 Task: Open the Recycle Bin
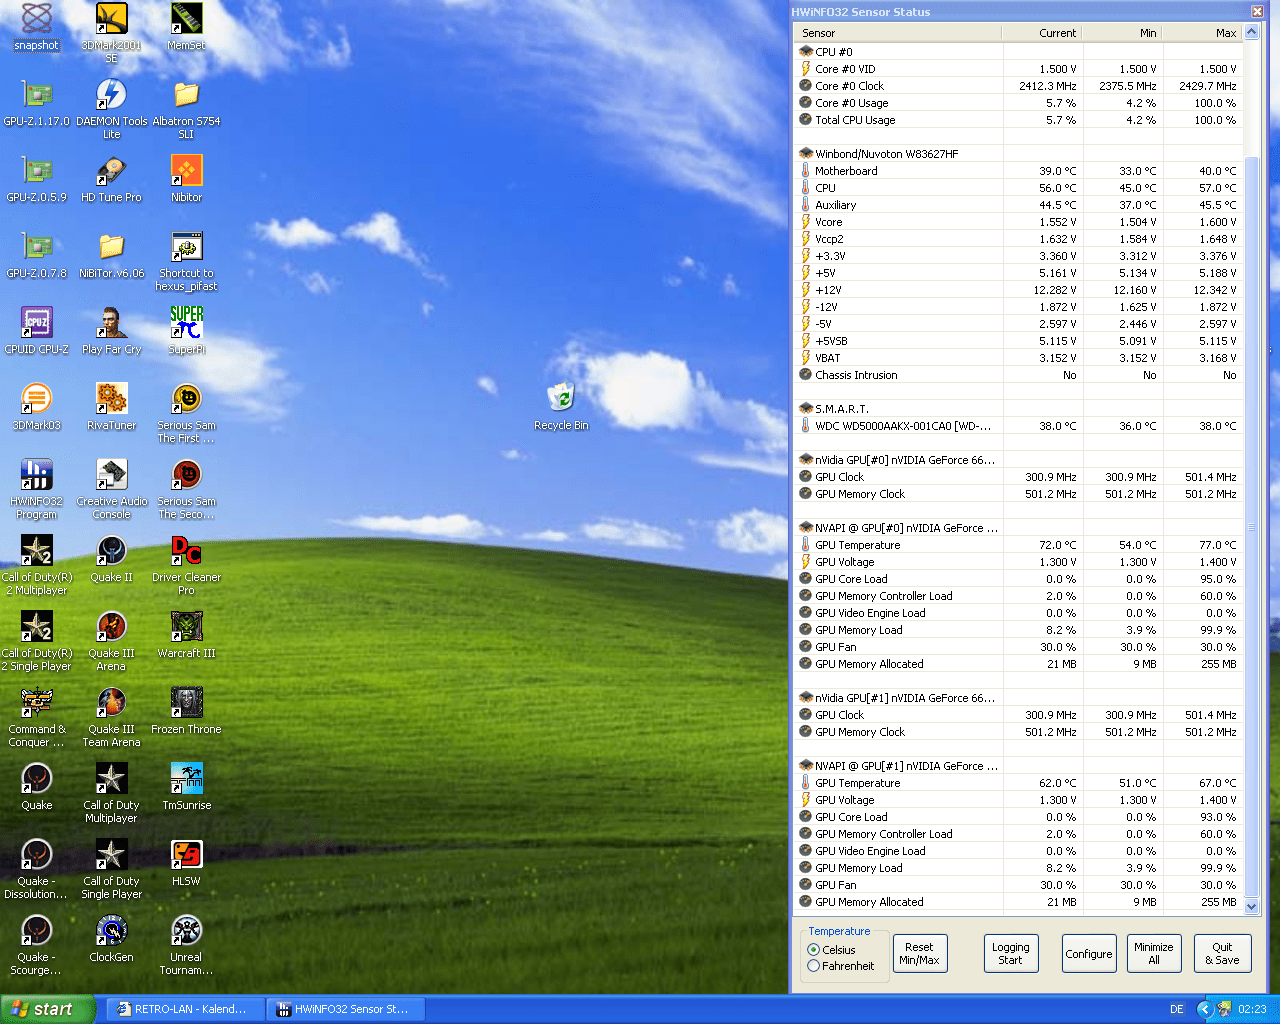[561, 407]
